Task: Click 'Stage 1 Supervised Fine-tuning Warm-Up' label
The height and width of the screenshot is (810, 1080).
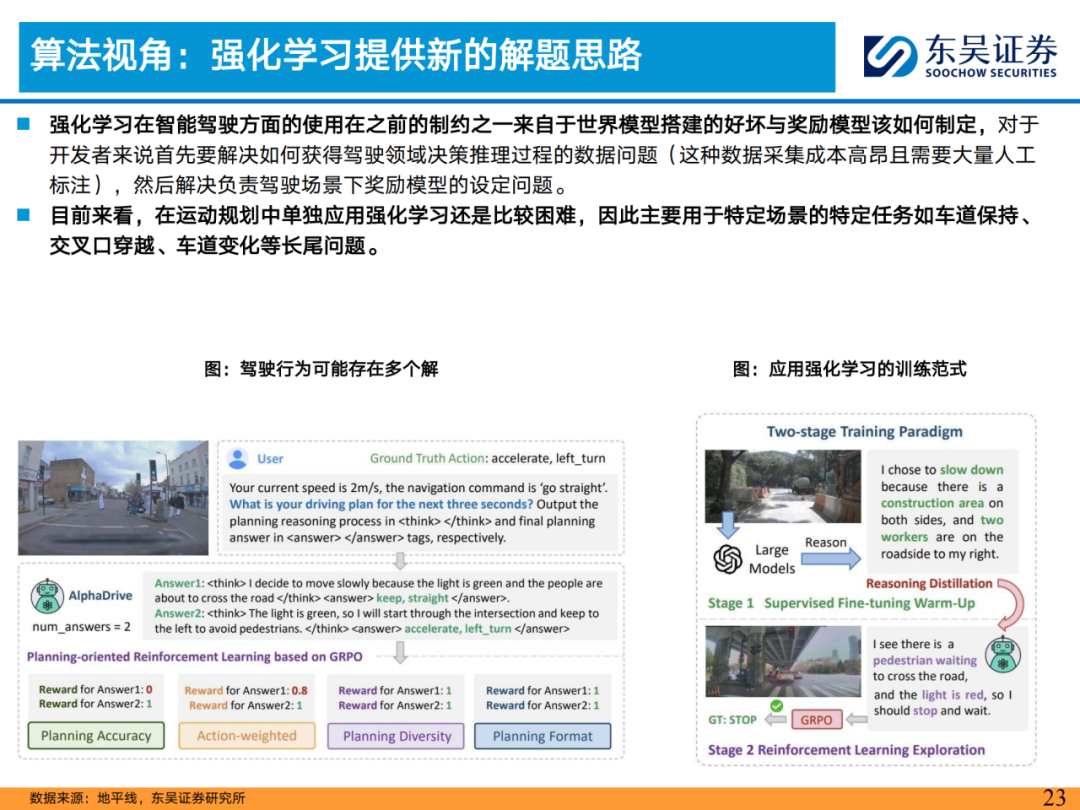Action: coord(842,603)
